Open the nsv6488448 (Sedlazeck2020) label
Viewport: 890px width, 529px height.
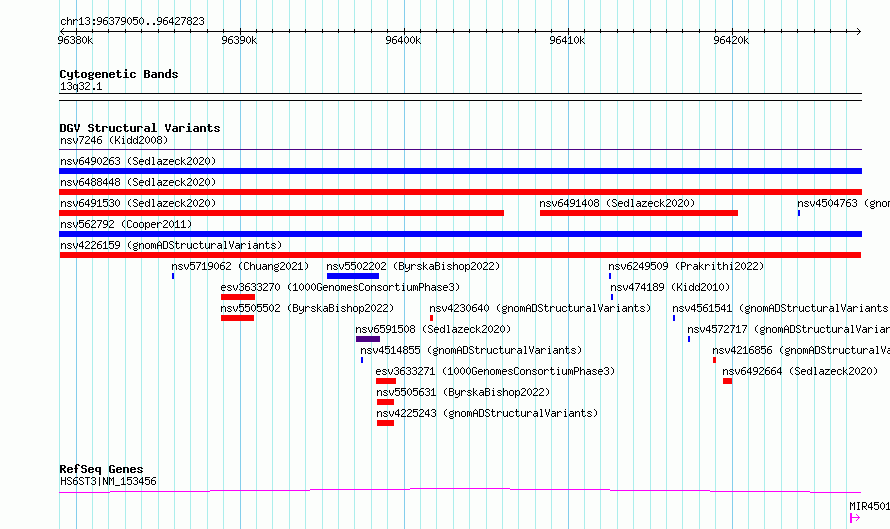click(x=138, y=182)
